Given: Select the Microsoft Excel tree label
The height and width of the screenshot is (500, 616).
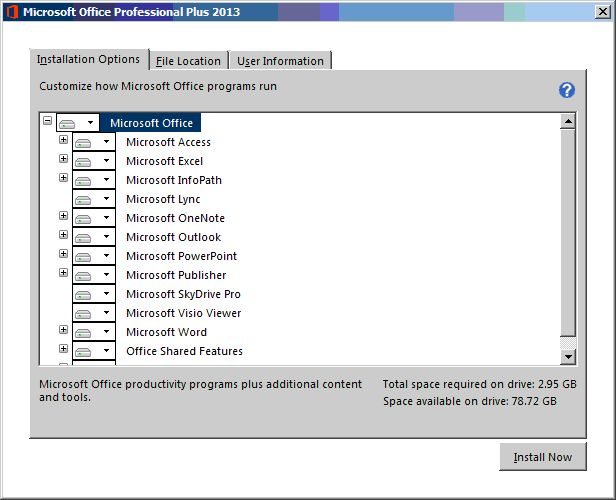Looking at the screenshot, I should coord(165,161).
